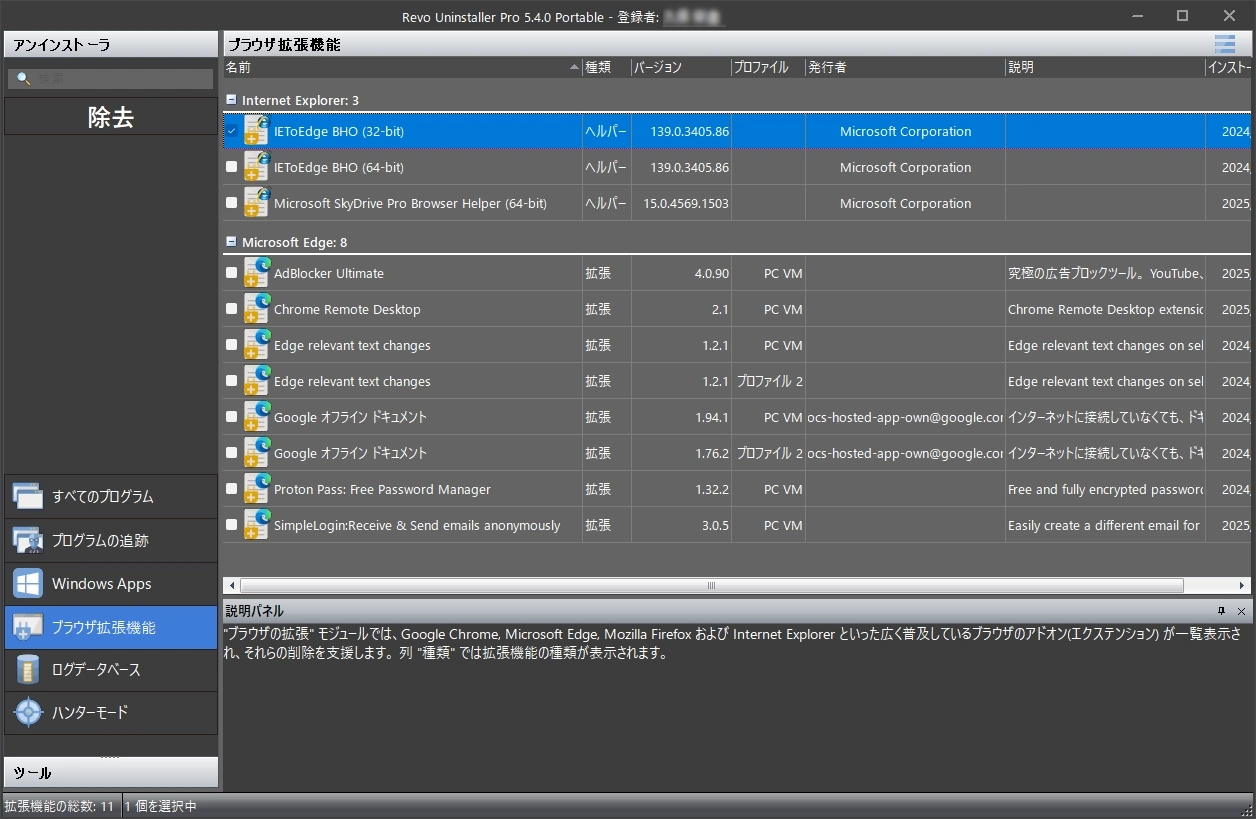Viewport: 1256px width, 819px height.
Task: Click the ログデータベース sidebar icon
Action: tap(28, 669)
